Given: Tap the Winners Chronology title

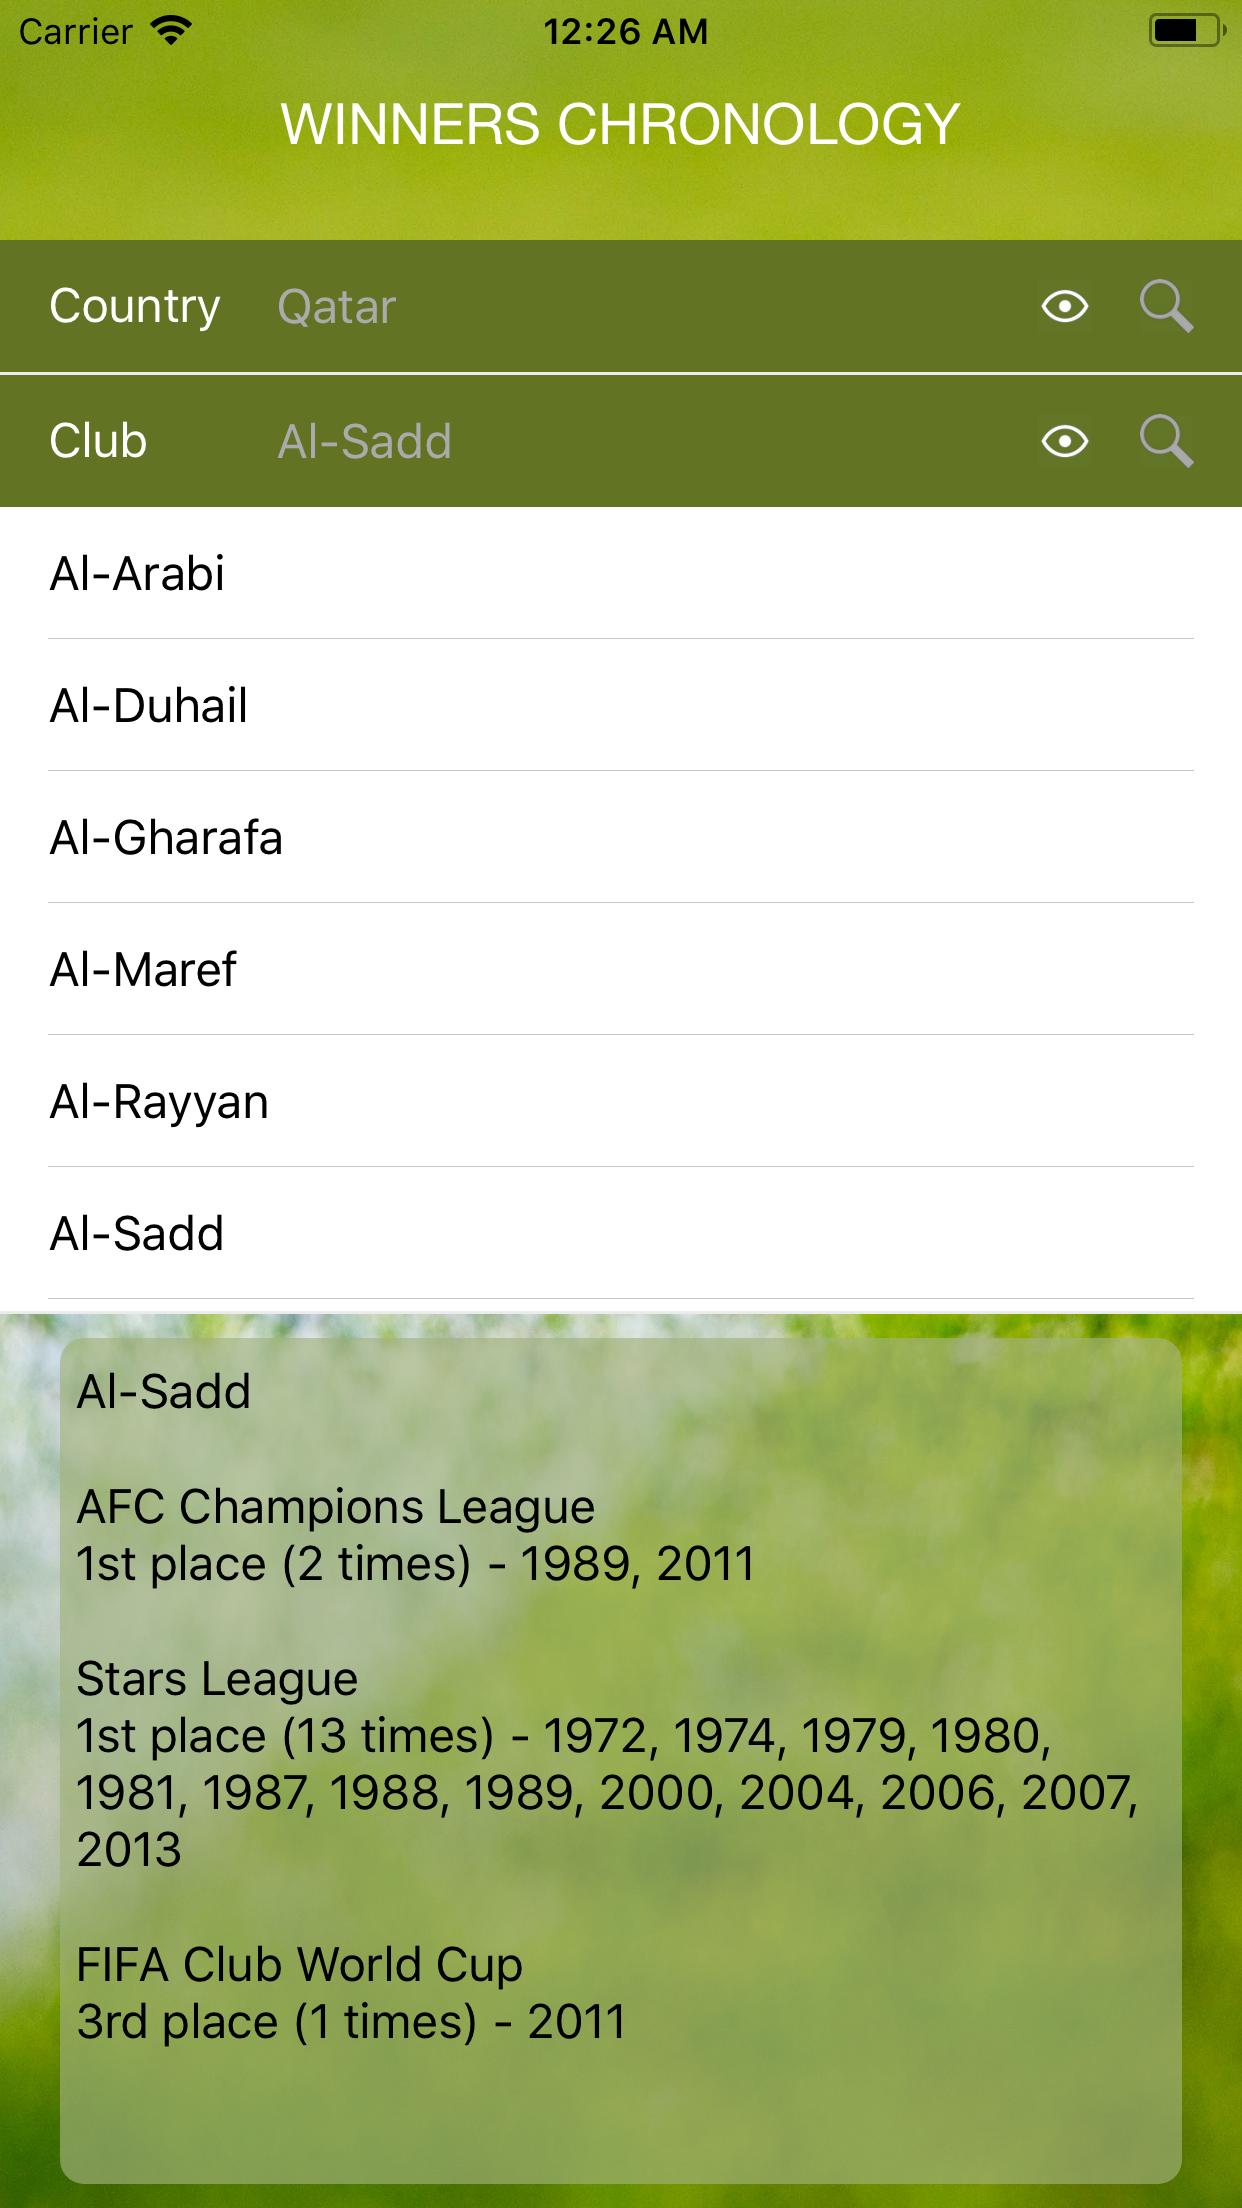Looking at the screenshot, I should [620, 125].
